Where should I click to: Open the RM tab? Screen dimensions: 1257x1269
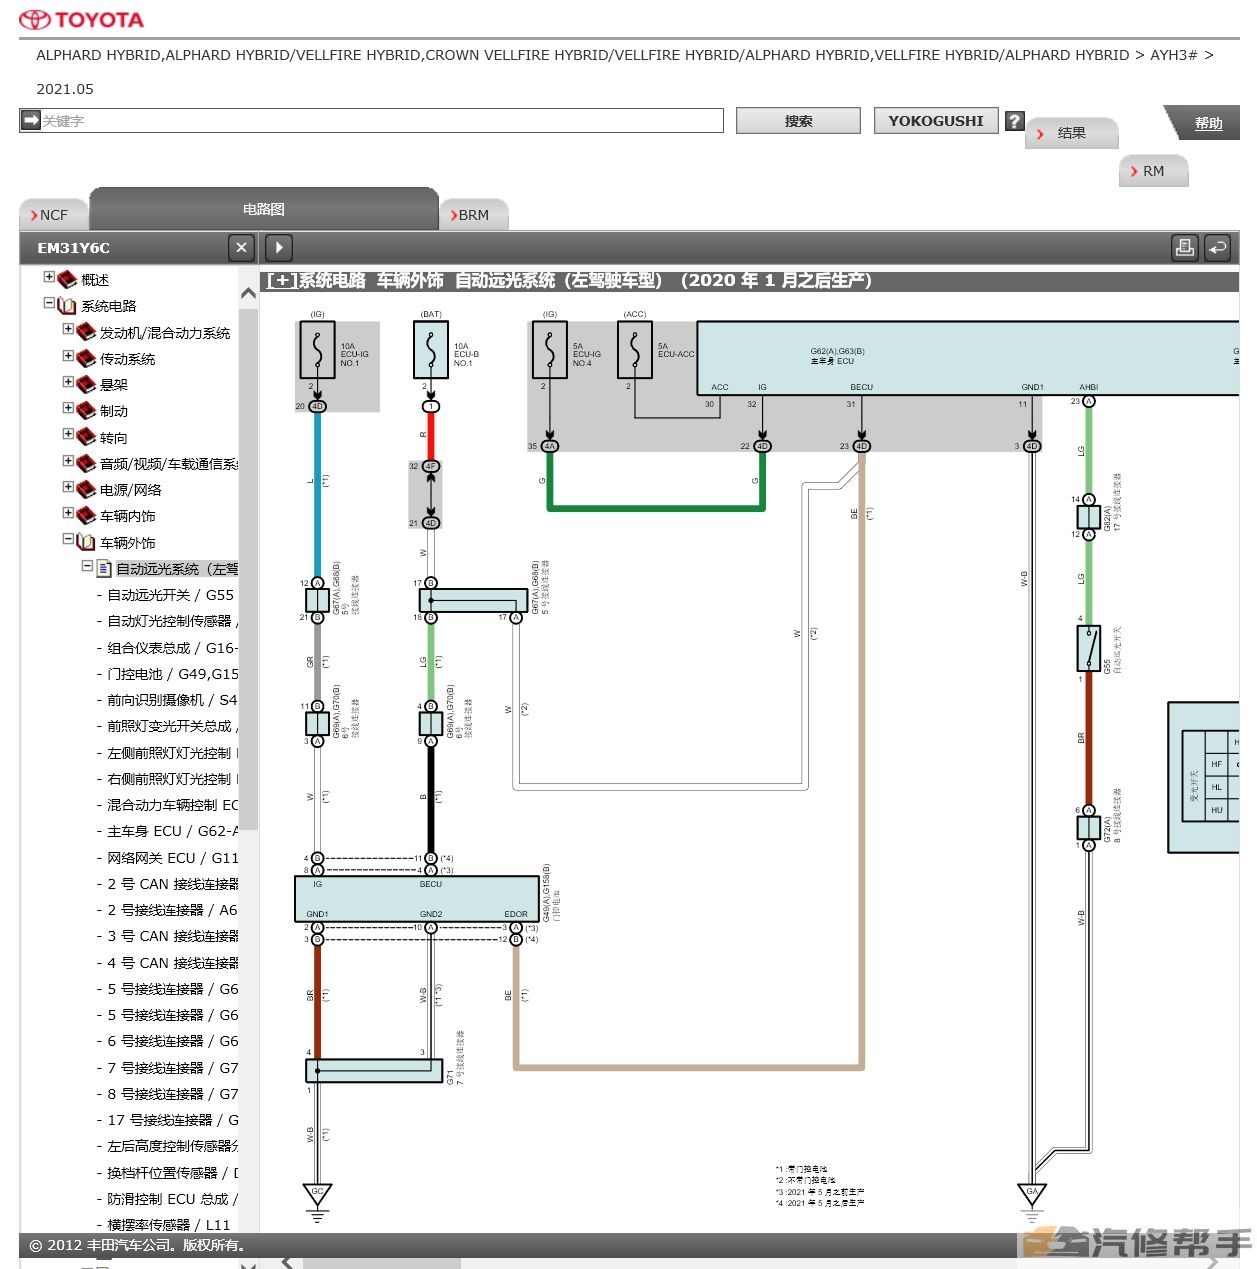click(1153, 171)
